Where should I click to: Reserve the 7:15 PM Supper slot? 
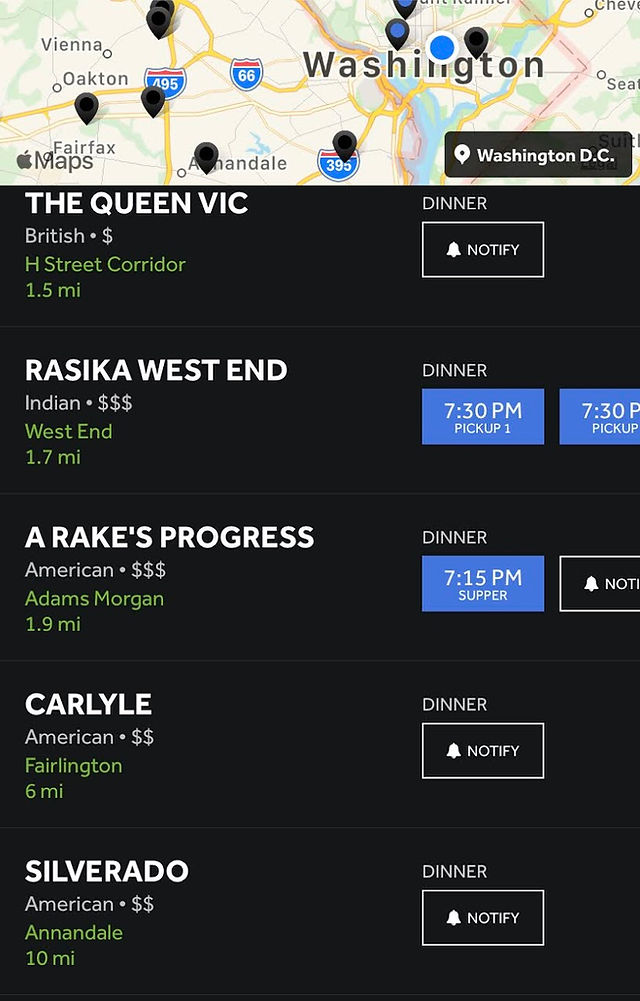483,583
